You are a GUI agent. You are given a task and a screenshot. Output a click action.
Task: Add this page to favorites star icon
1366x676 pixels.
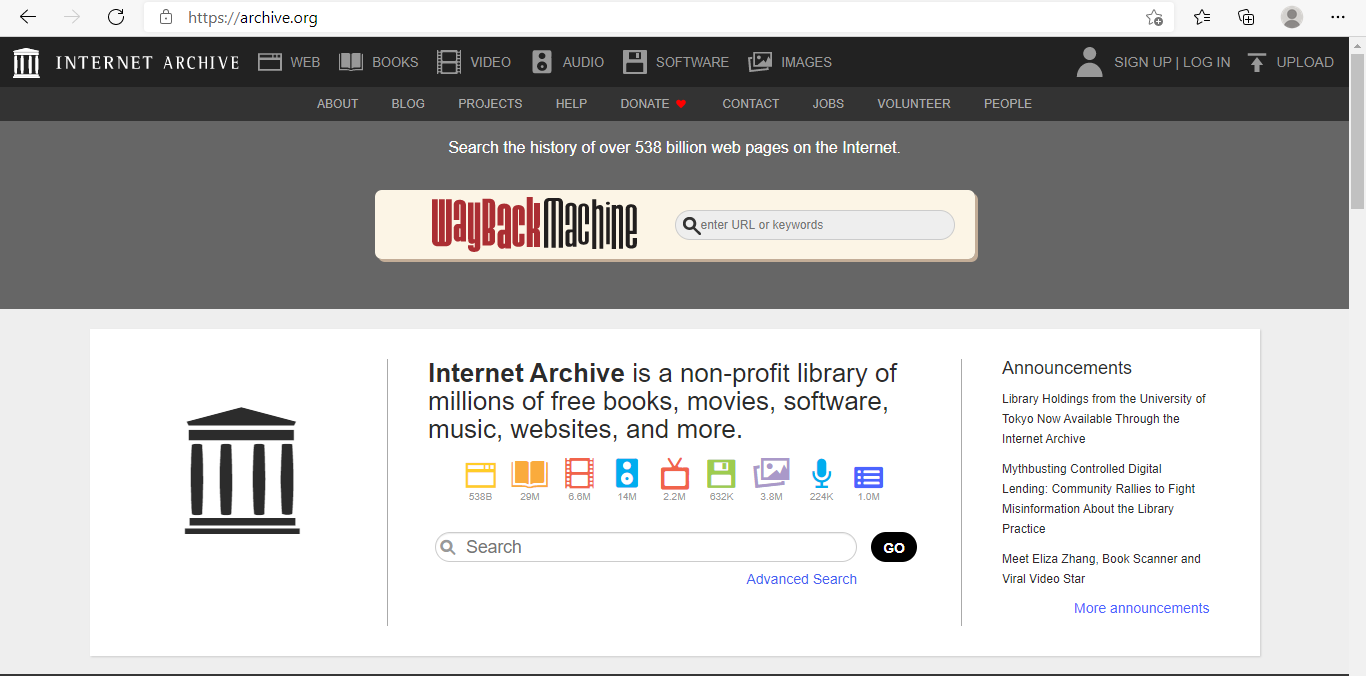[1154, 17]
